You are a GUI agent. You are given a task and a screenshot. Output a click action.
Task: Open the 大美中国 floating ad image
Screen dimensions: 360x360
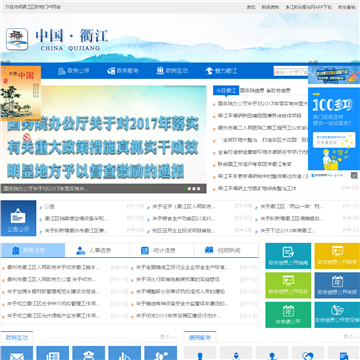(21, 93)
